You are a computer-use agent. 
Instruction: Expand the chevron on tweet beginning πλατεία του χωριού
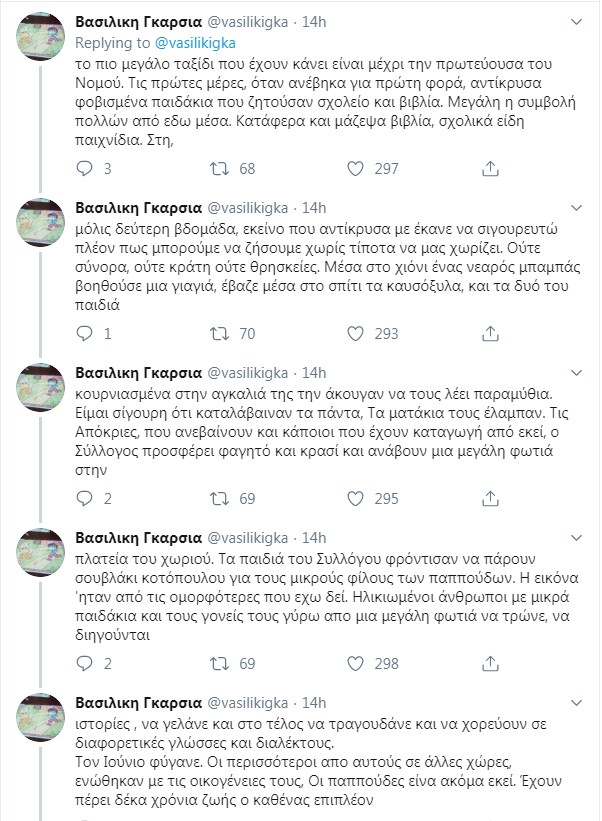(576, 538)
